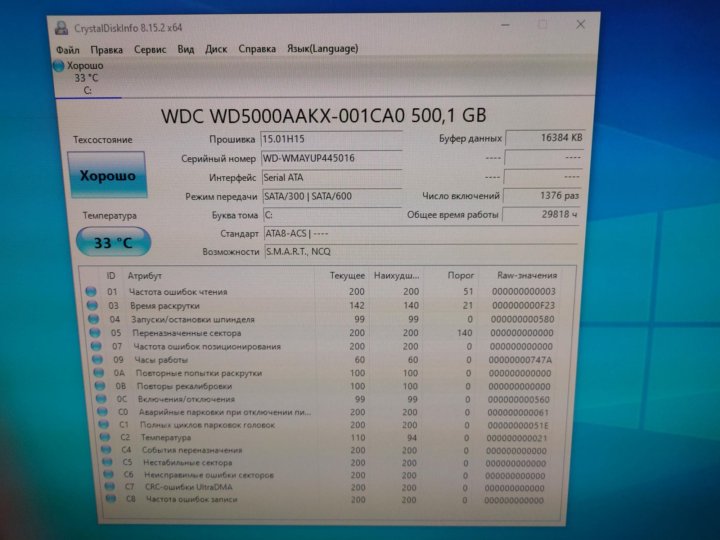This screenshot has width=720, height=540.
Task: Click the transfer mode field SATA/300 | SATA/600
Action: pyautogui.click(x=332, y=197)
